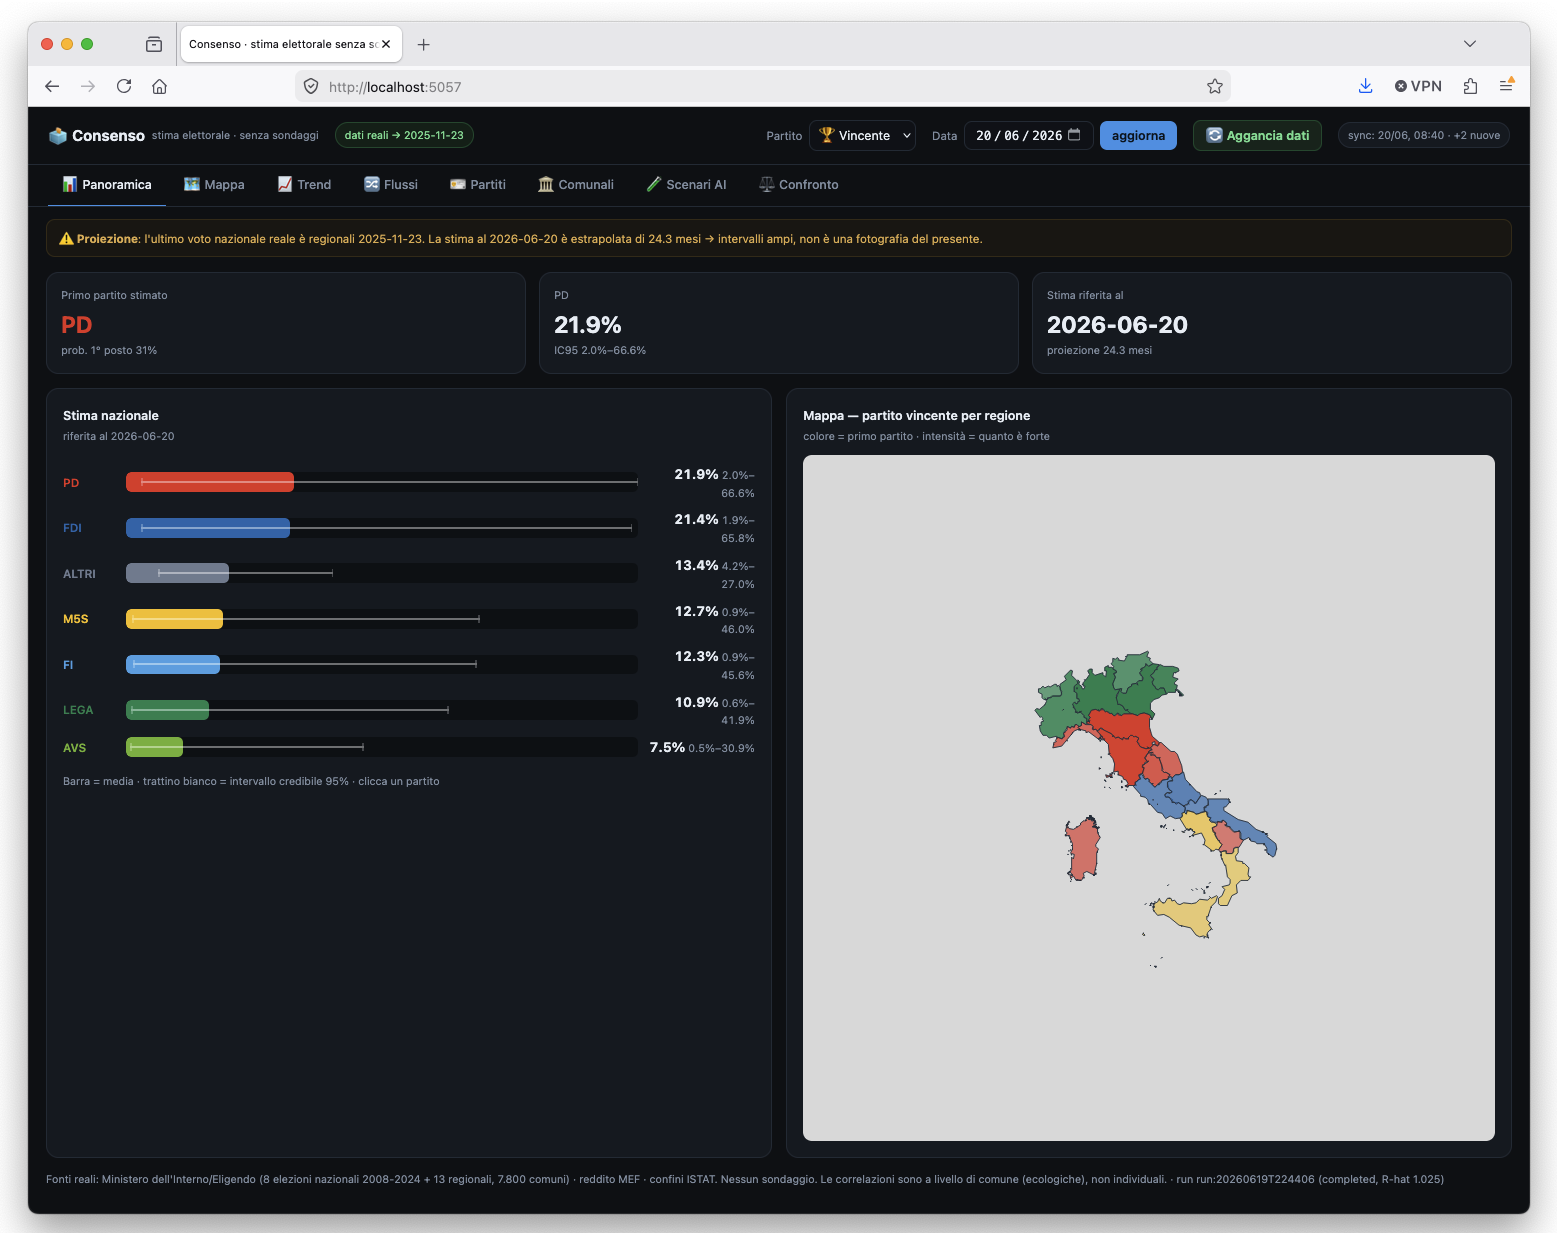Select the Panoramica tab

point(107,185)
